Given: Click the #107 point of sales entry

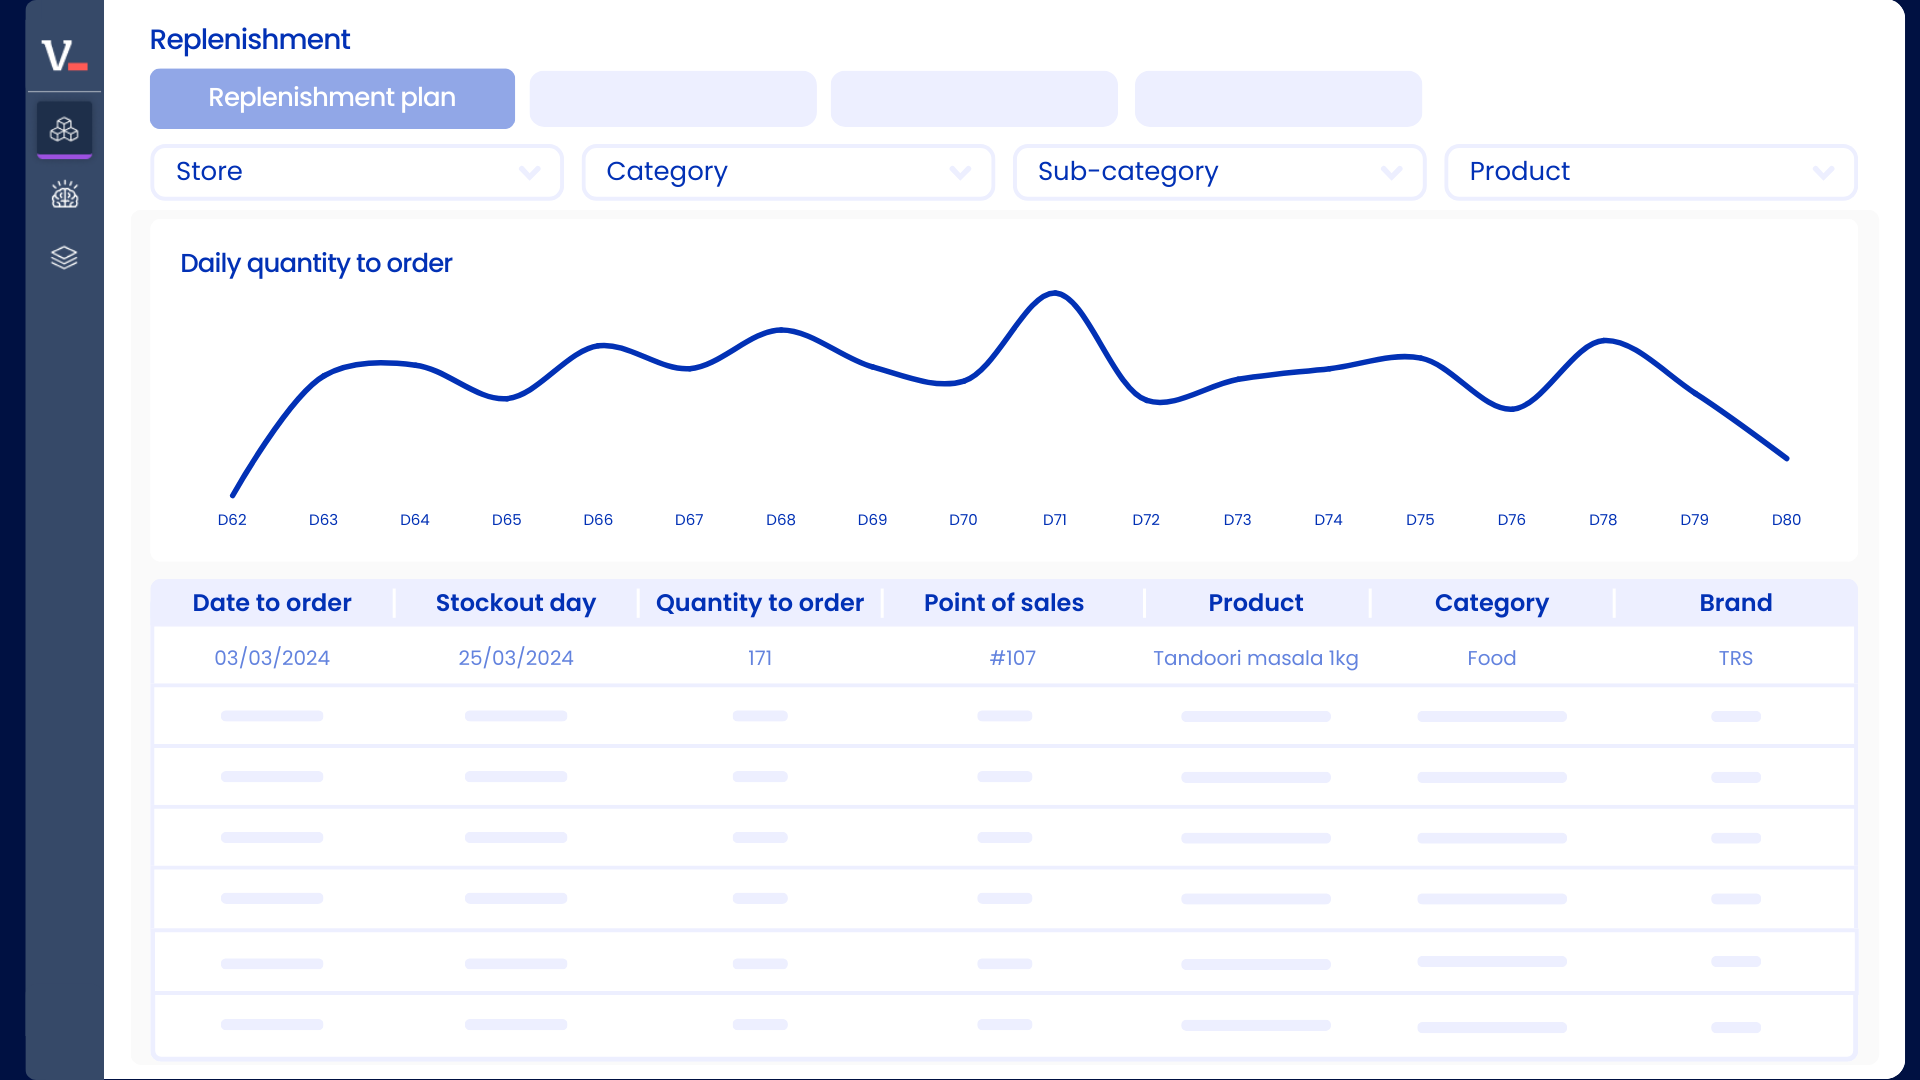Looking at the screenshot, I should 1013,658.
